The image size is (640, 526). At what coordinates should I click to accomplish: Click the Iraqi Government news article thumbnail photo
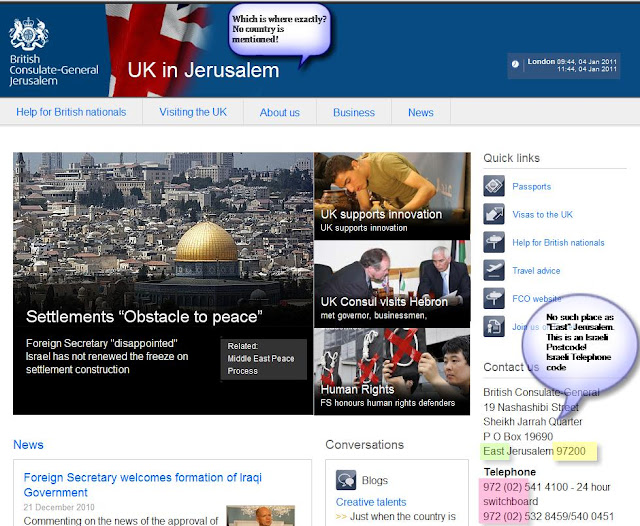[260, 515]
